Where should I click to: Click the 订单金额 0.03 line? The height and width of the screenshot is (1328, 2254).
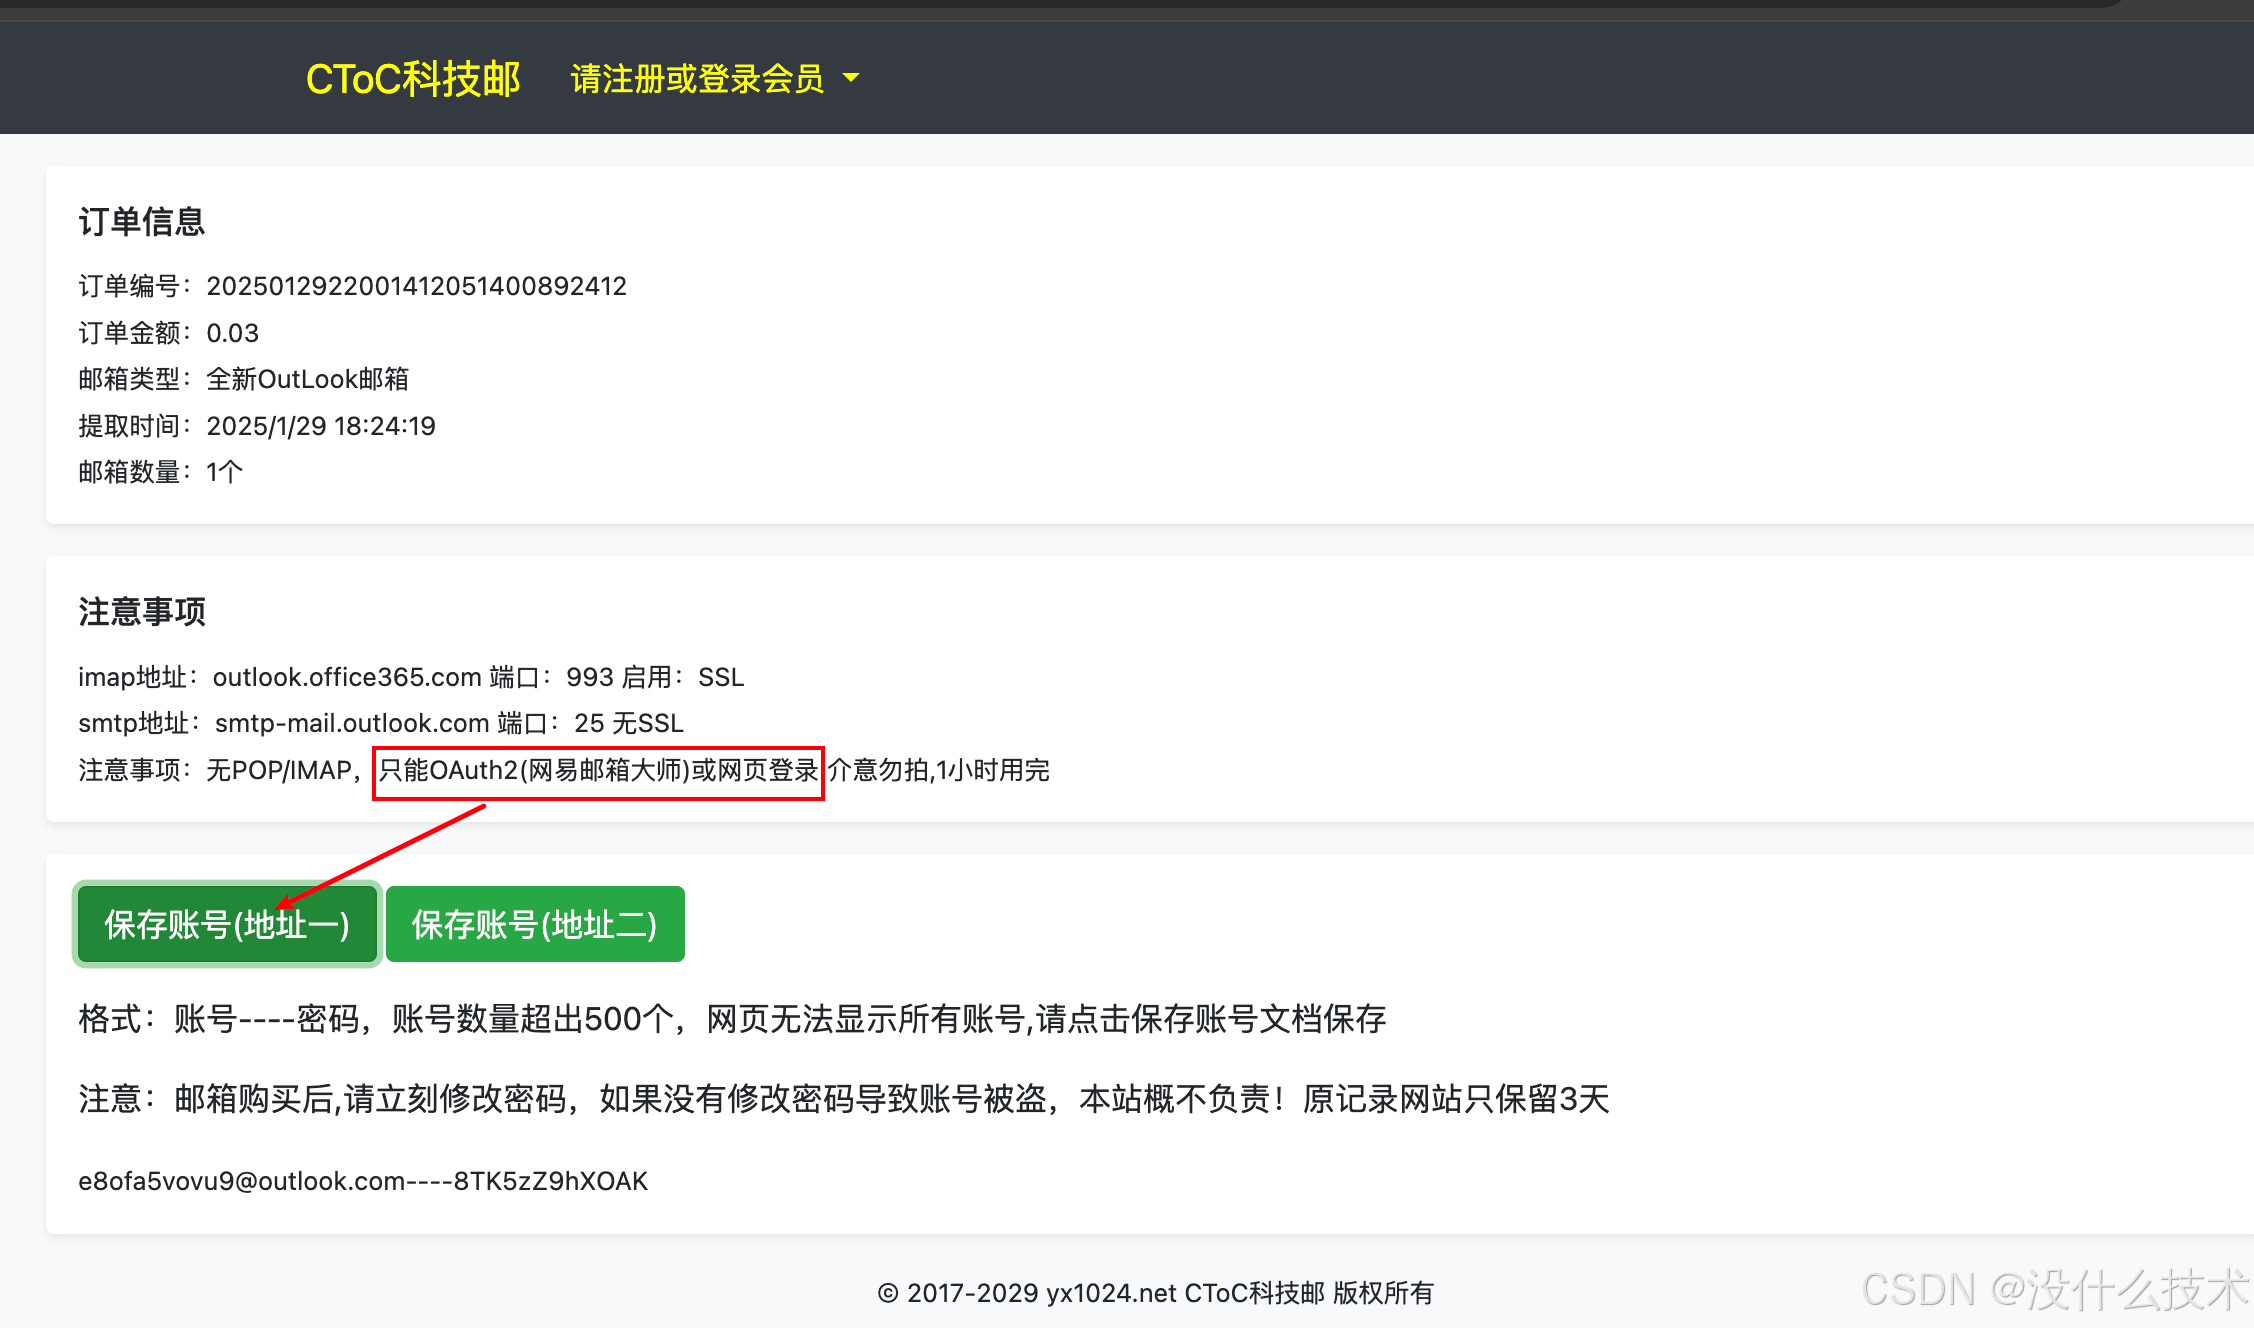169,333
